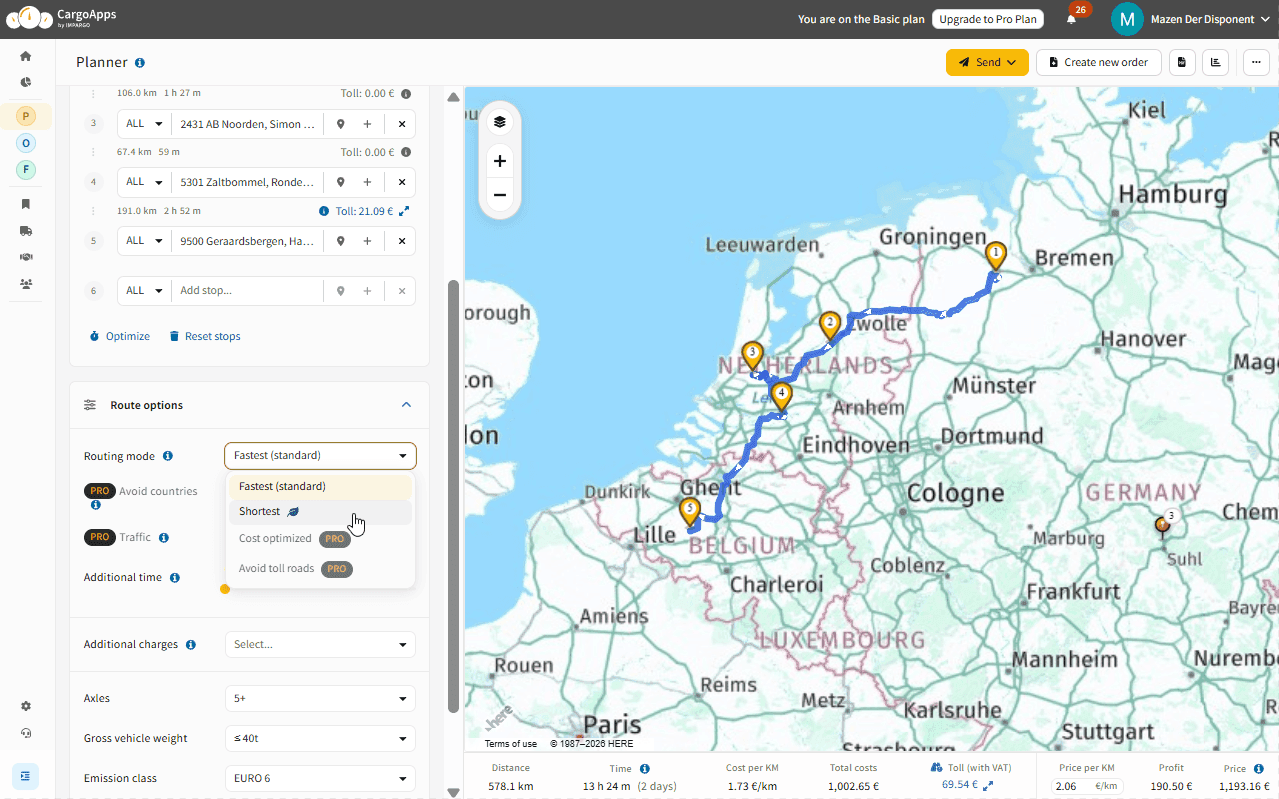The height and width of the screenshot is (799, 1279).
Task: Open the statistics pie chart sidebar icon
Action: [x=25, y=82]
